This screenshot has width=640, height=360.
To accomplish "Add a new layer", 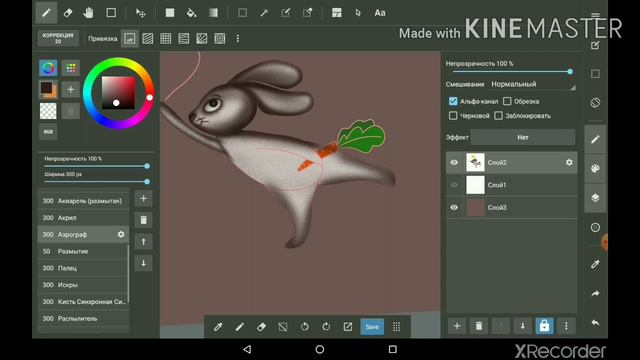I will [457, 326].
